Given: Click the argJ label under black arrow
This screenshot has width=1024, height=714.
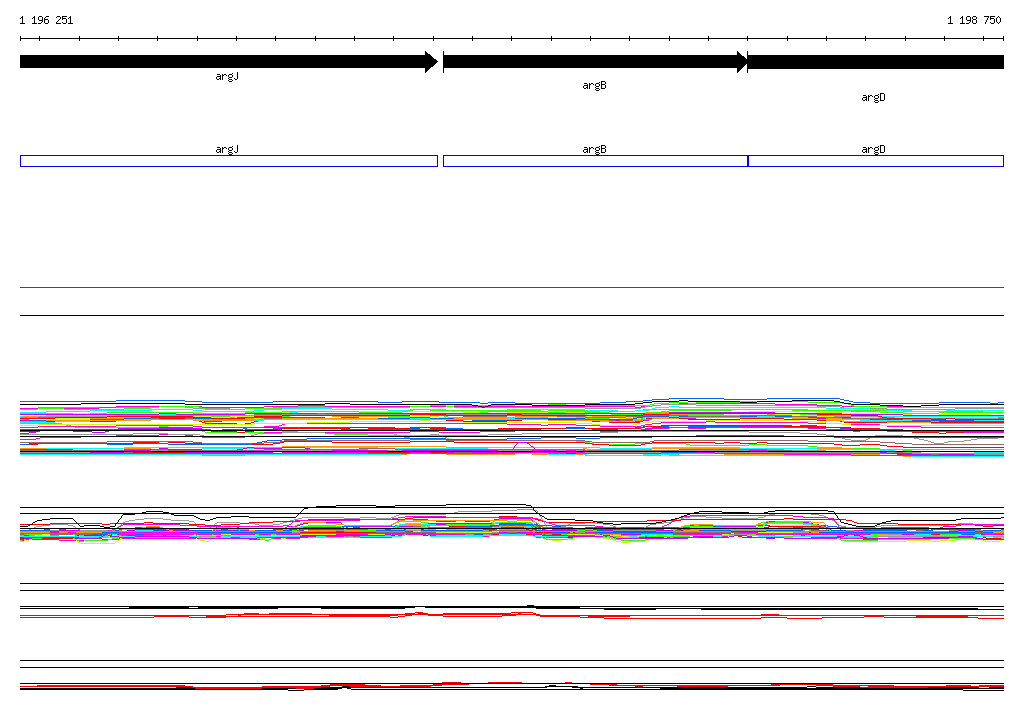Looking at the screenshot, I should point(227,76).
